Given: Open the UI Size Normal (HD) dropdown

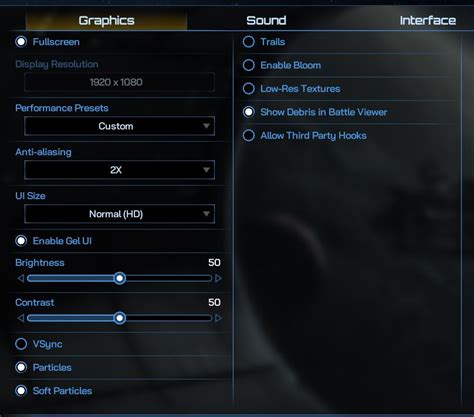Looking at the screenshot, I should pos(119,214).
